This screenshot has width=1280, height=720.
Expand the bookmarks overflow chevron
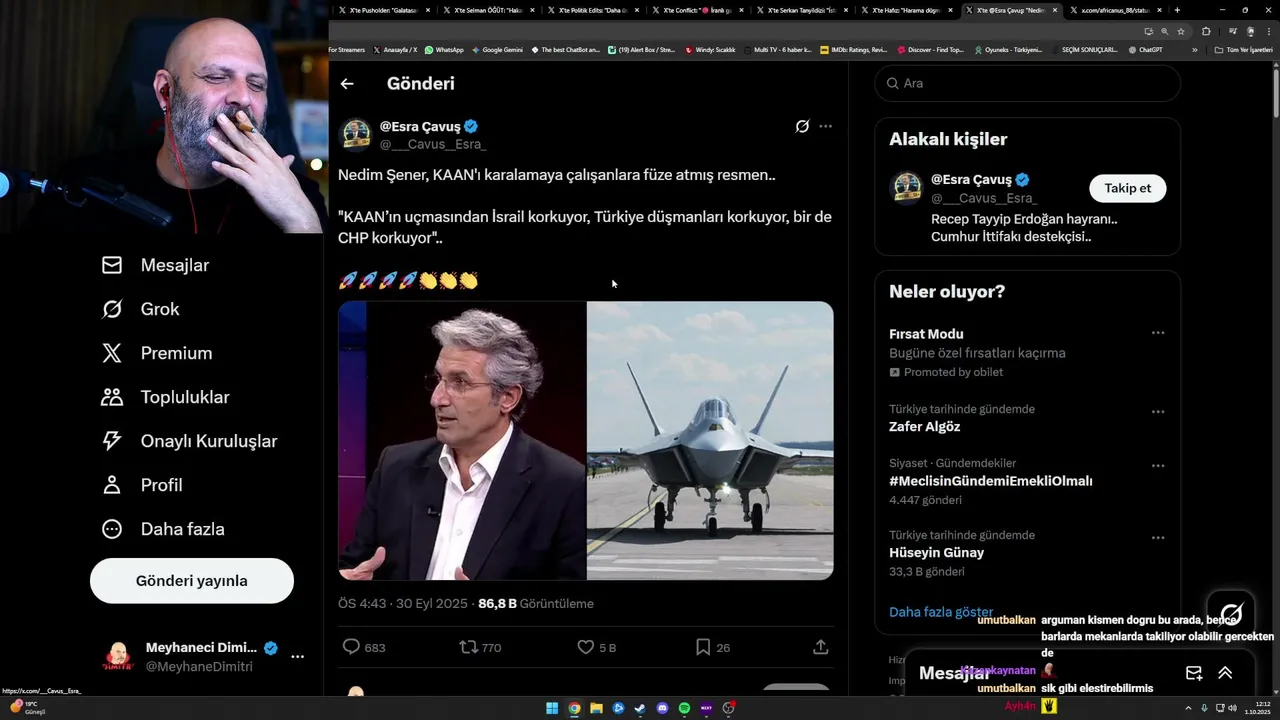click(x=1194, y=50)
